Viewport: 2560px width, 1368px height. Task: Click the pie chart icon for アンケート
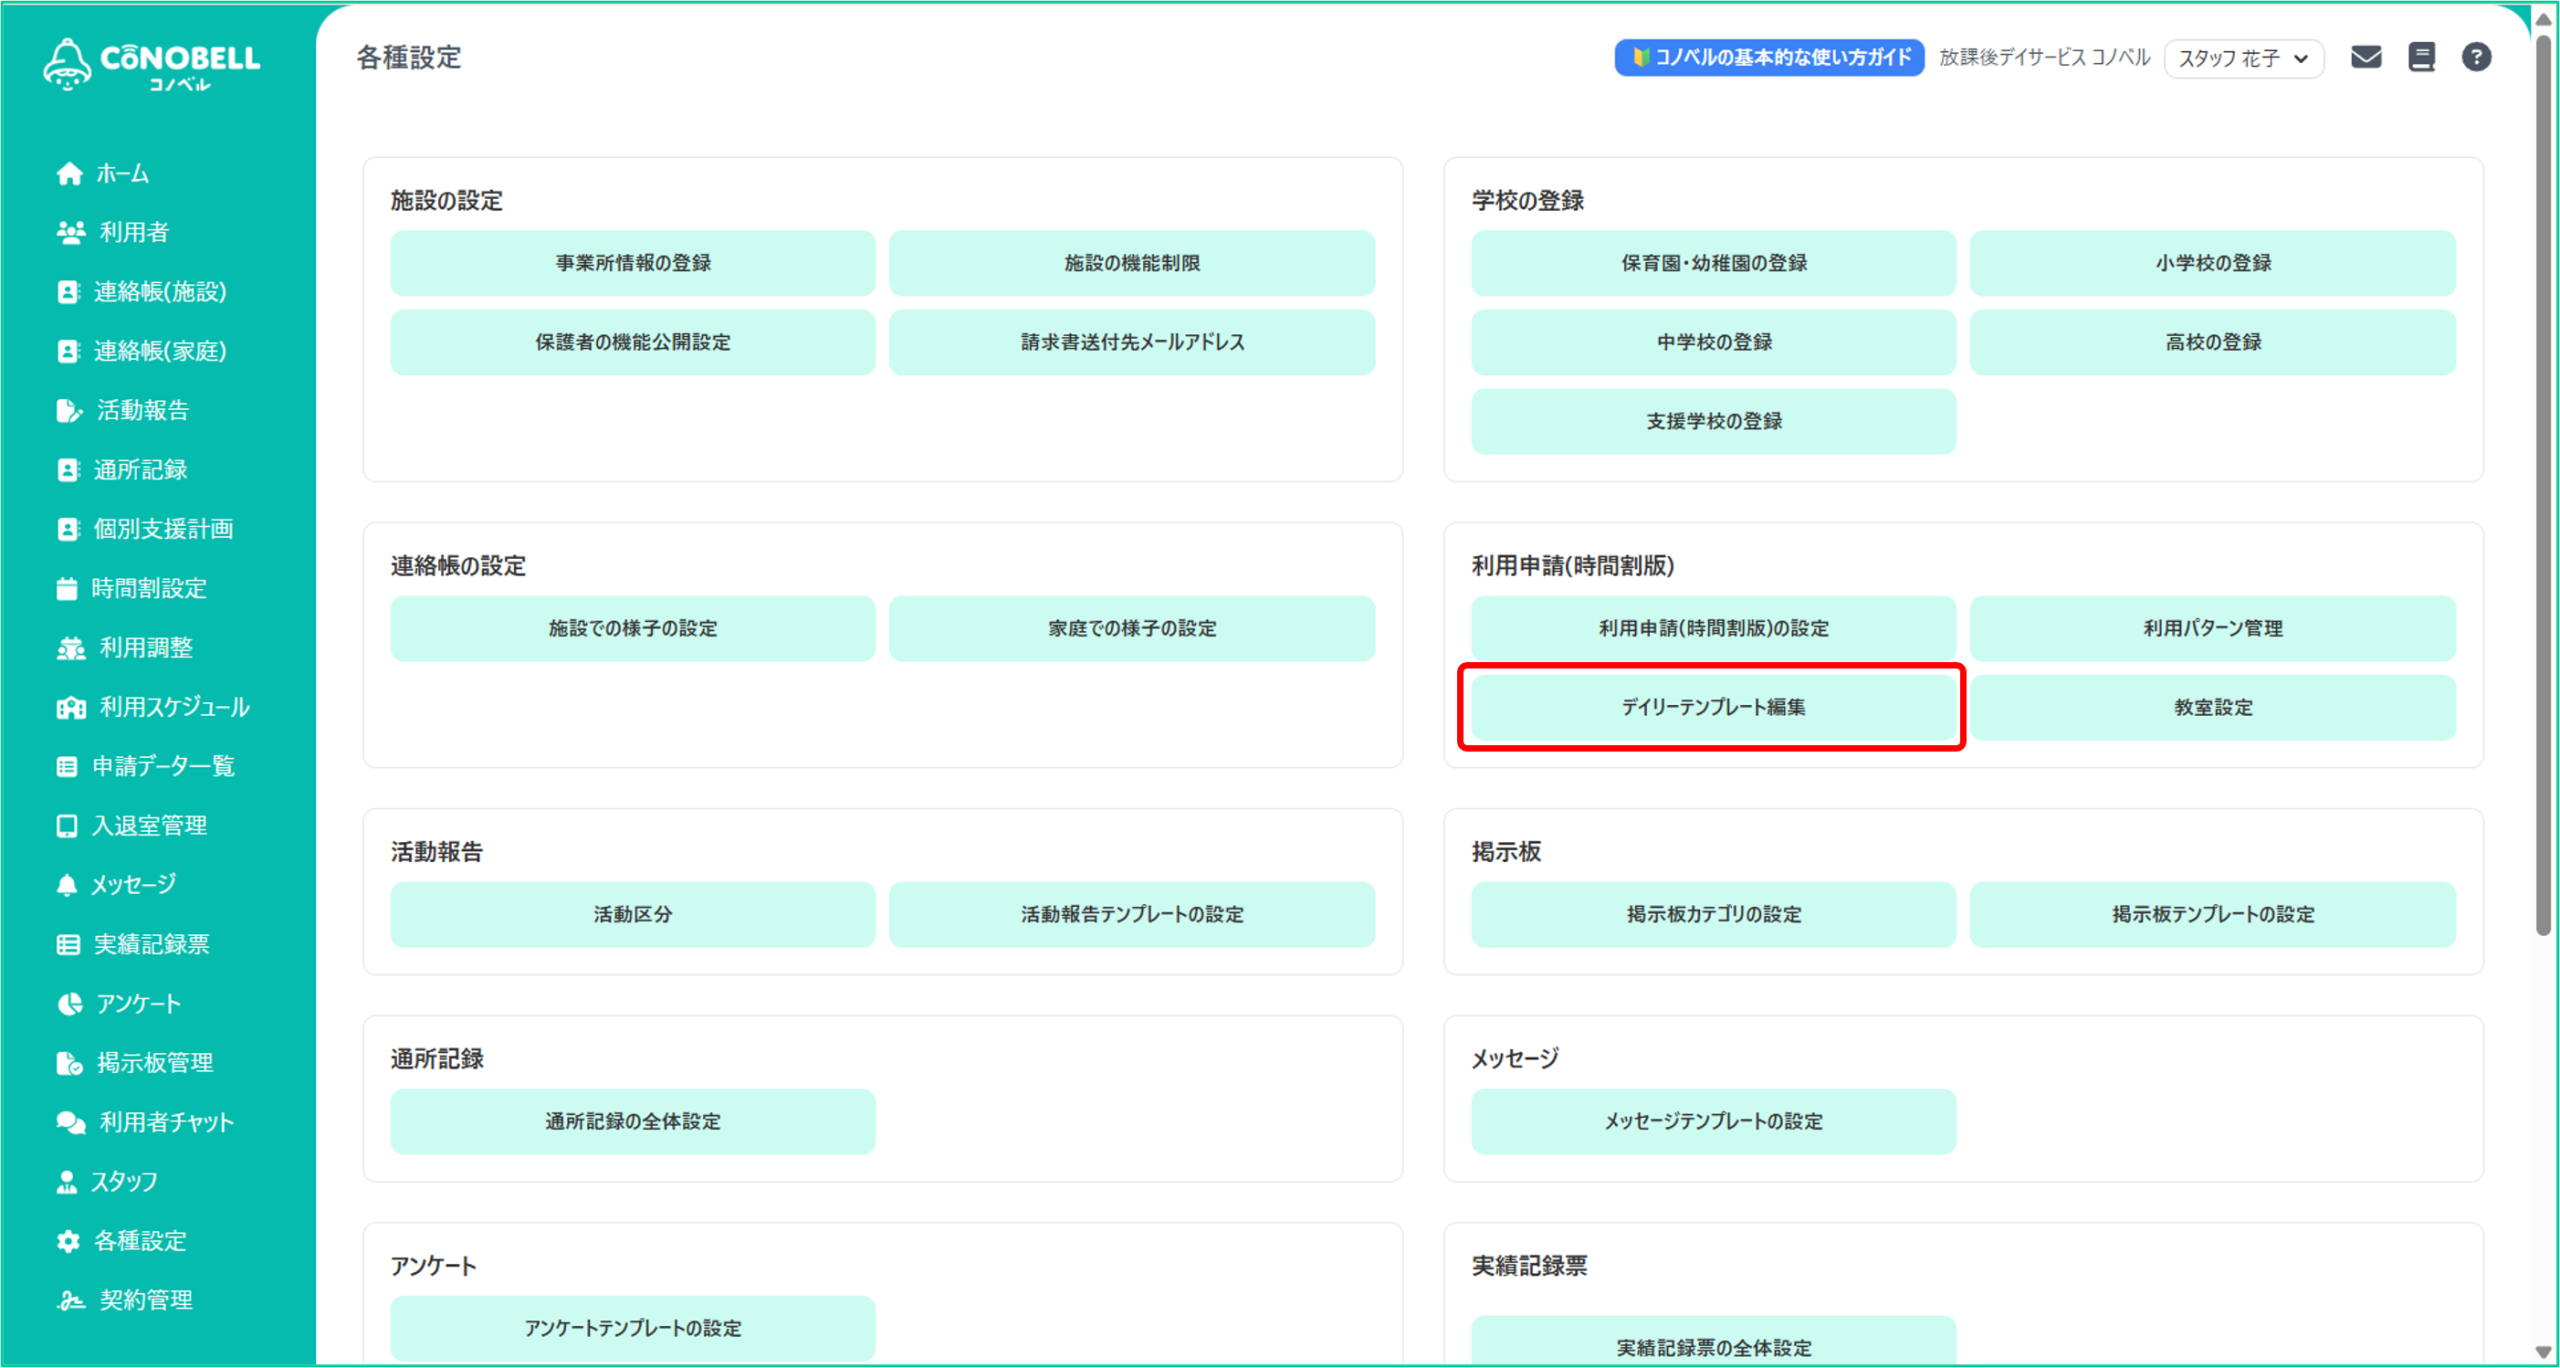click(x=69, y=1004)
